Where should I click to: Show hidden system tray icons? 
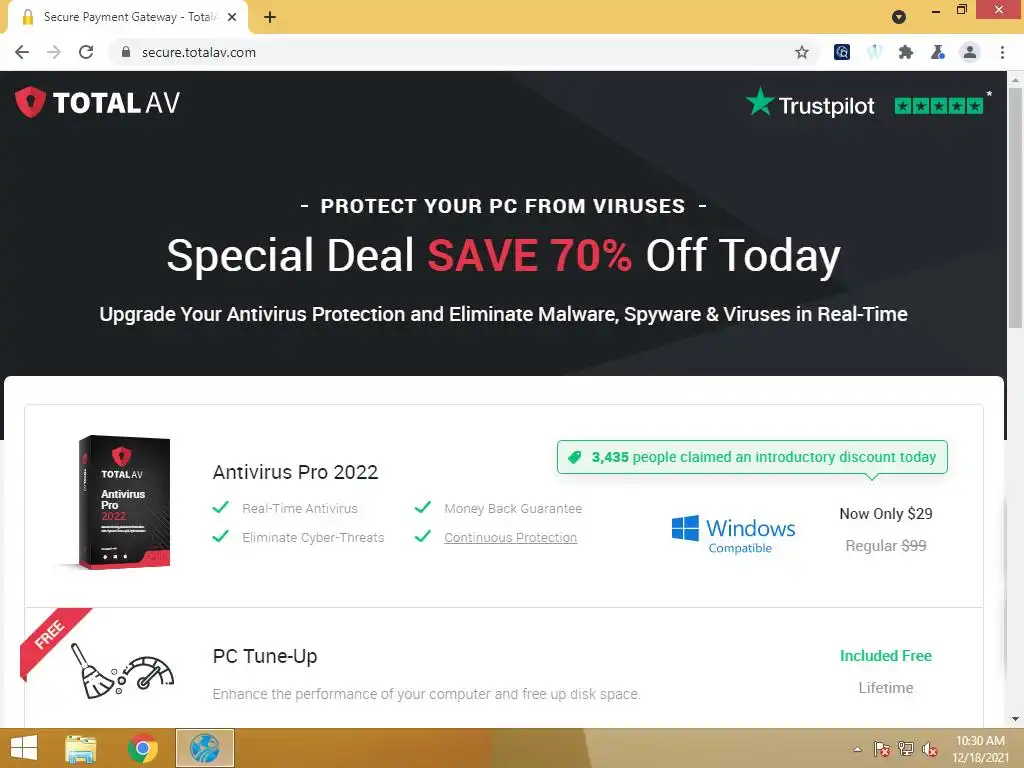click(x=857, y=749)
